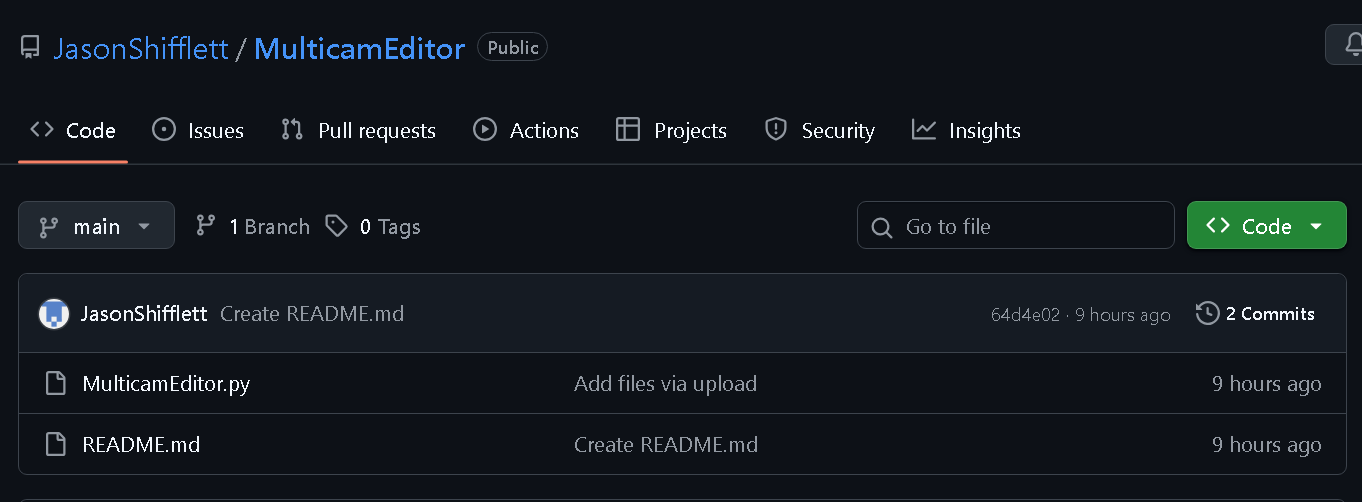The width and height of the screenshot is (1362, 502).
Task: Go to the Actions tab
Action: tap(526, 131)
